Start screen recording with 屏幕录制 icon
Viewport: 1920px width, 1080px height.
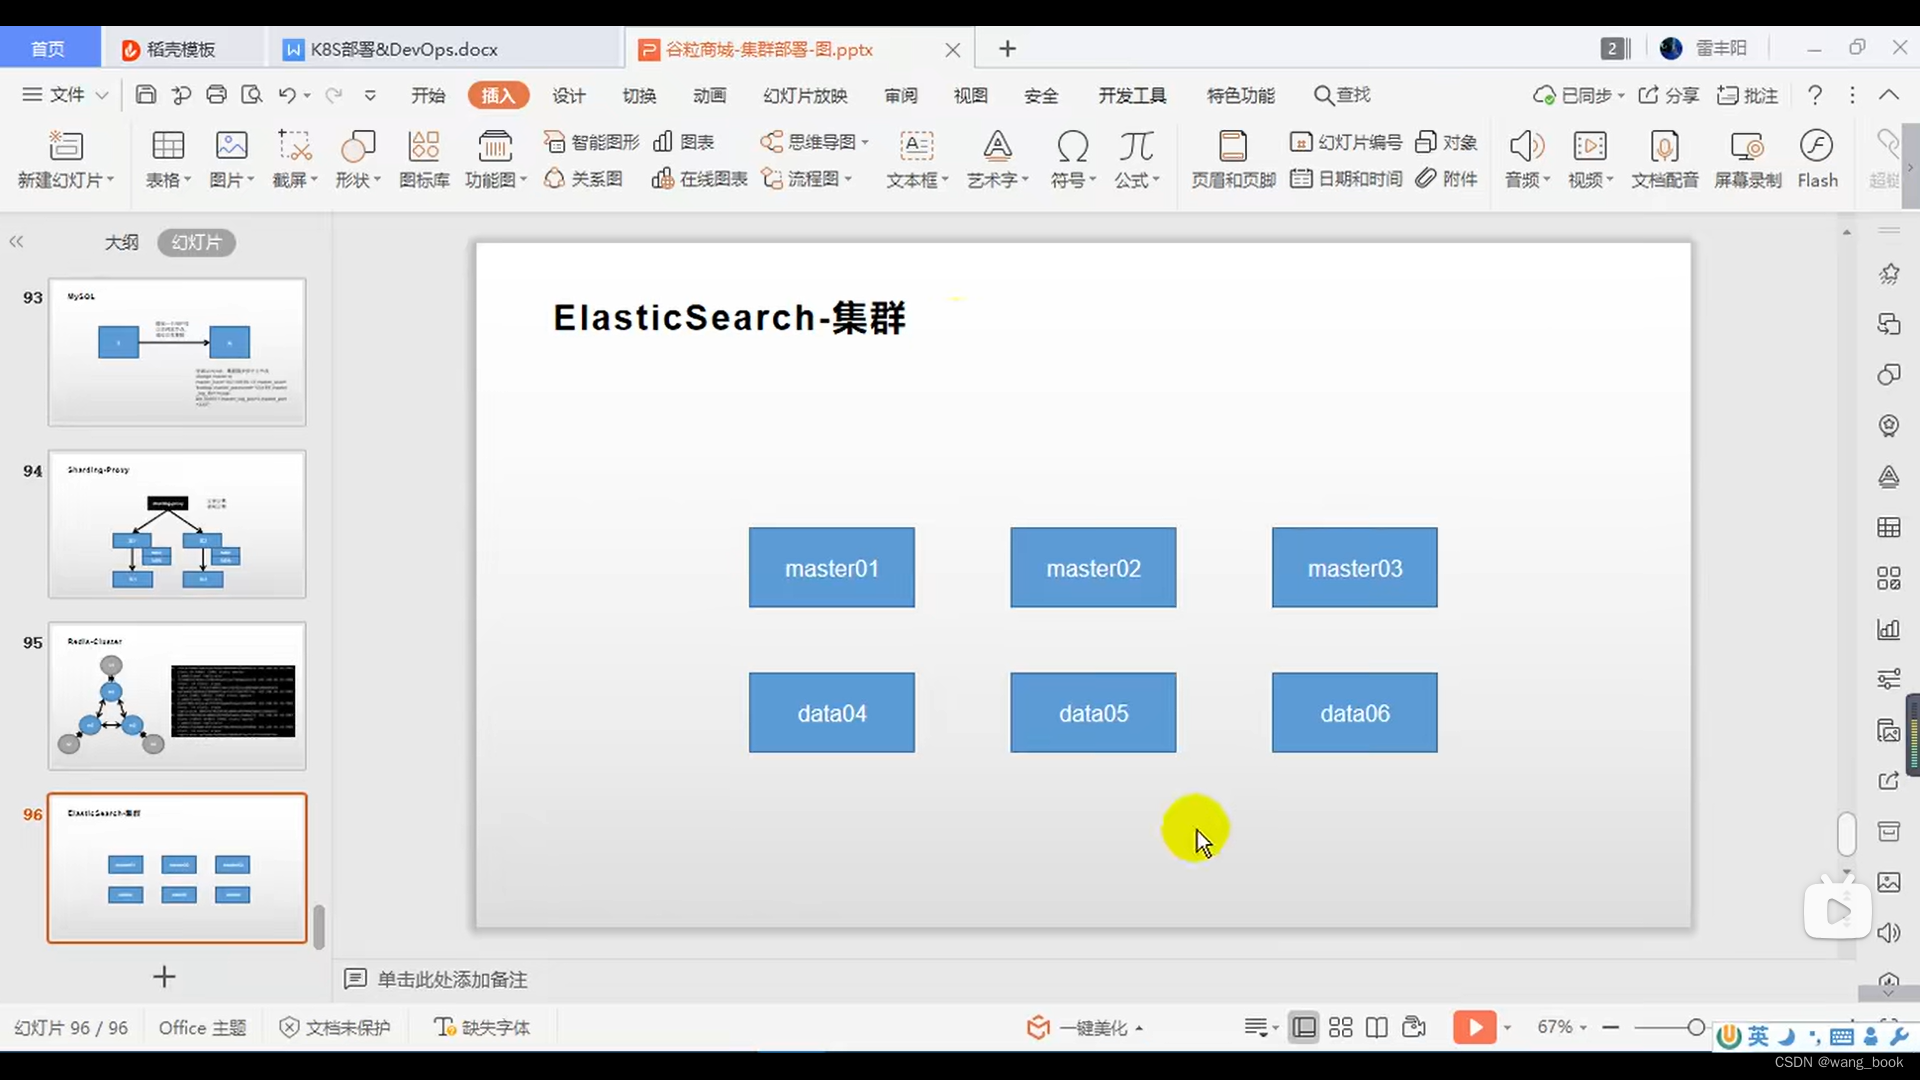1748,158
